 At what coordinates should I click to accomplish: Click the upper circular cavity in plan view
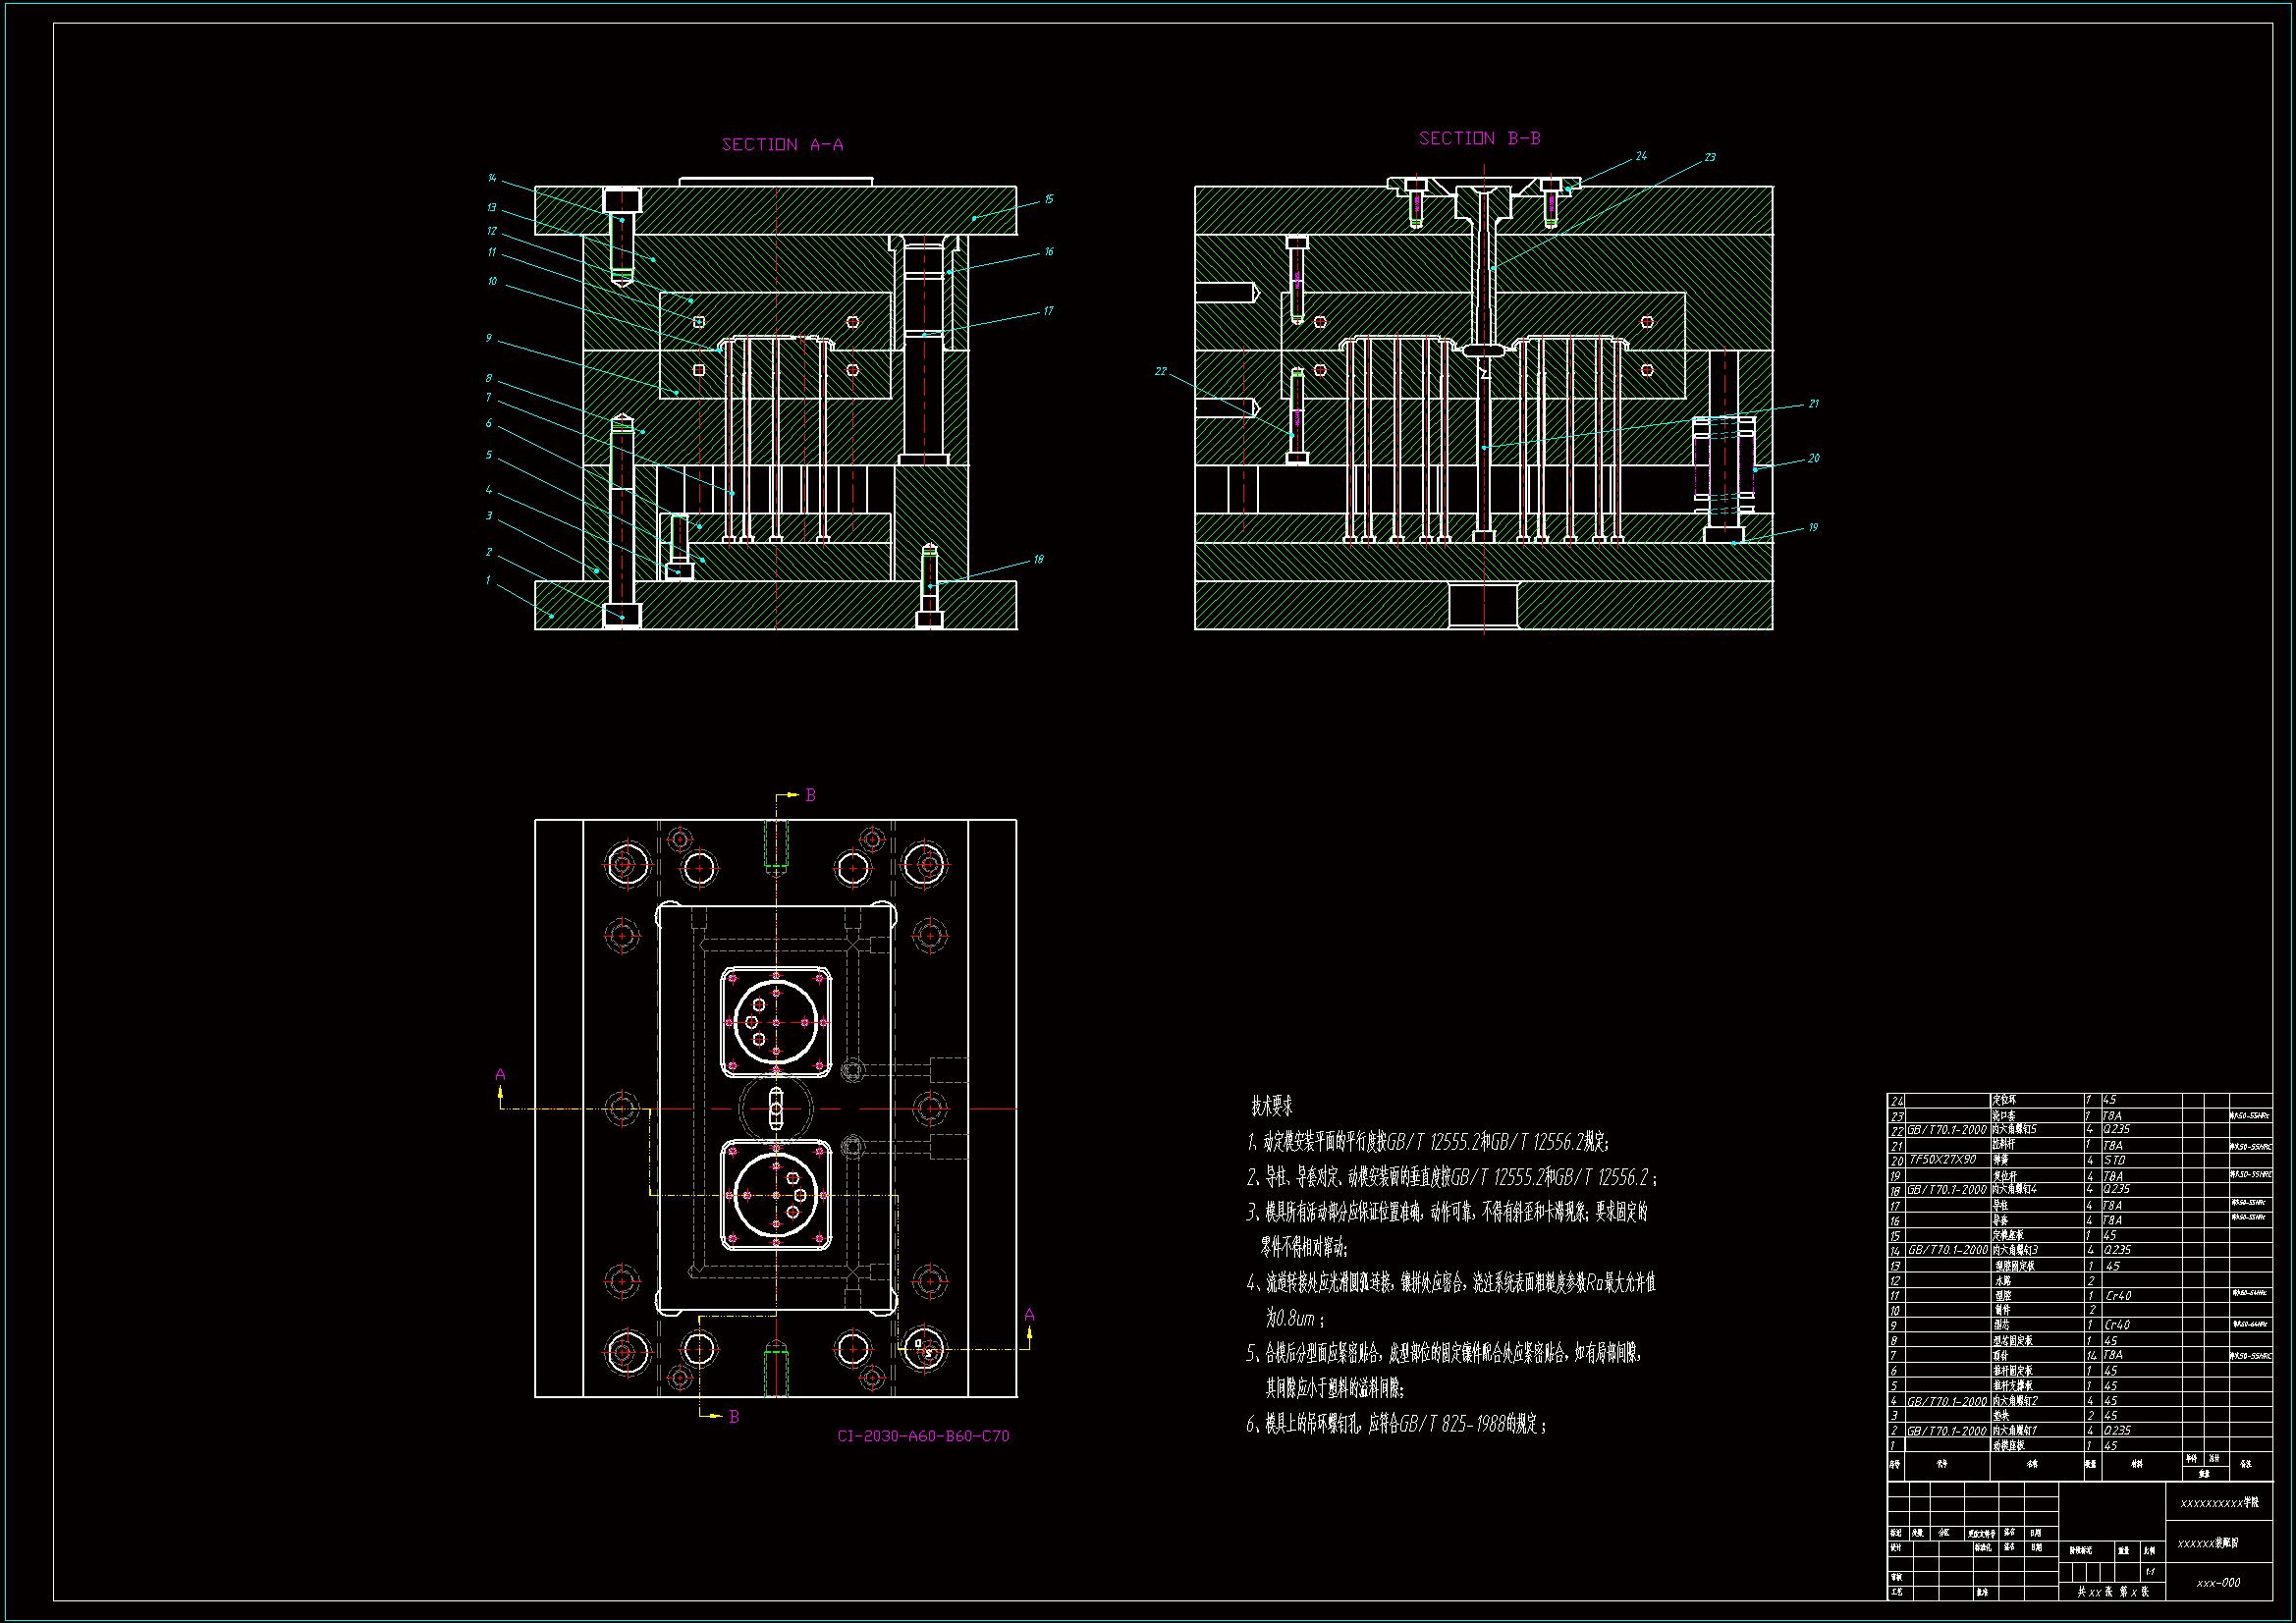pos(776,1022)
